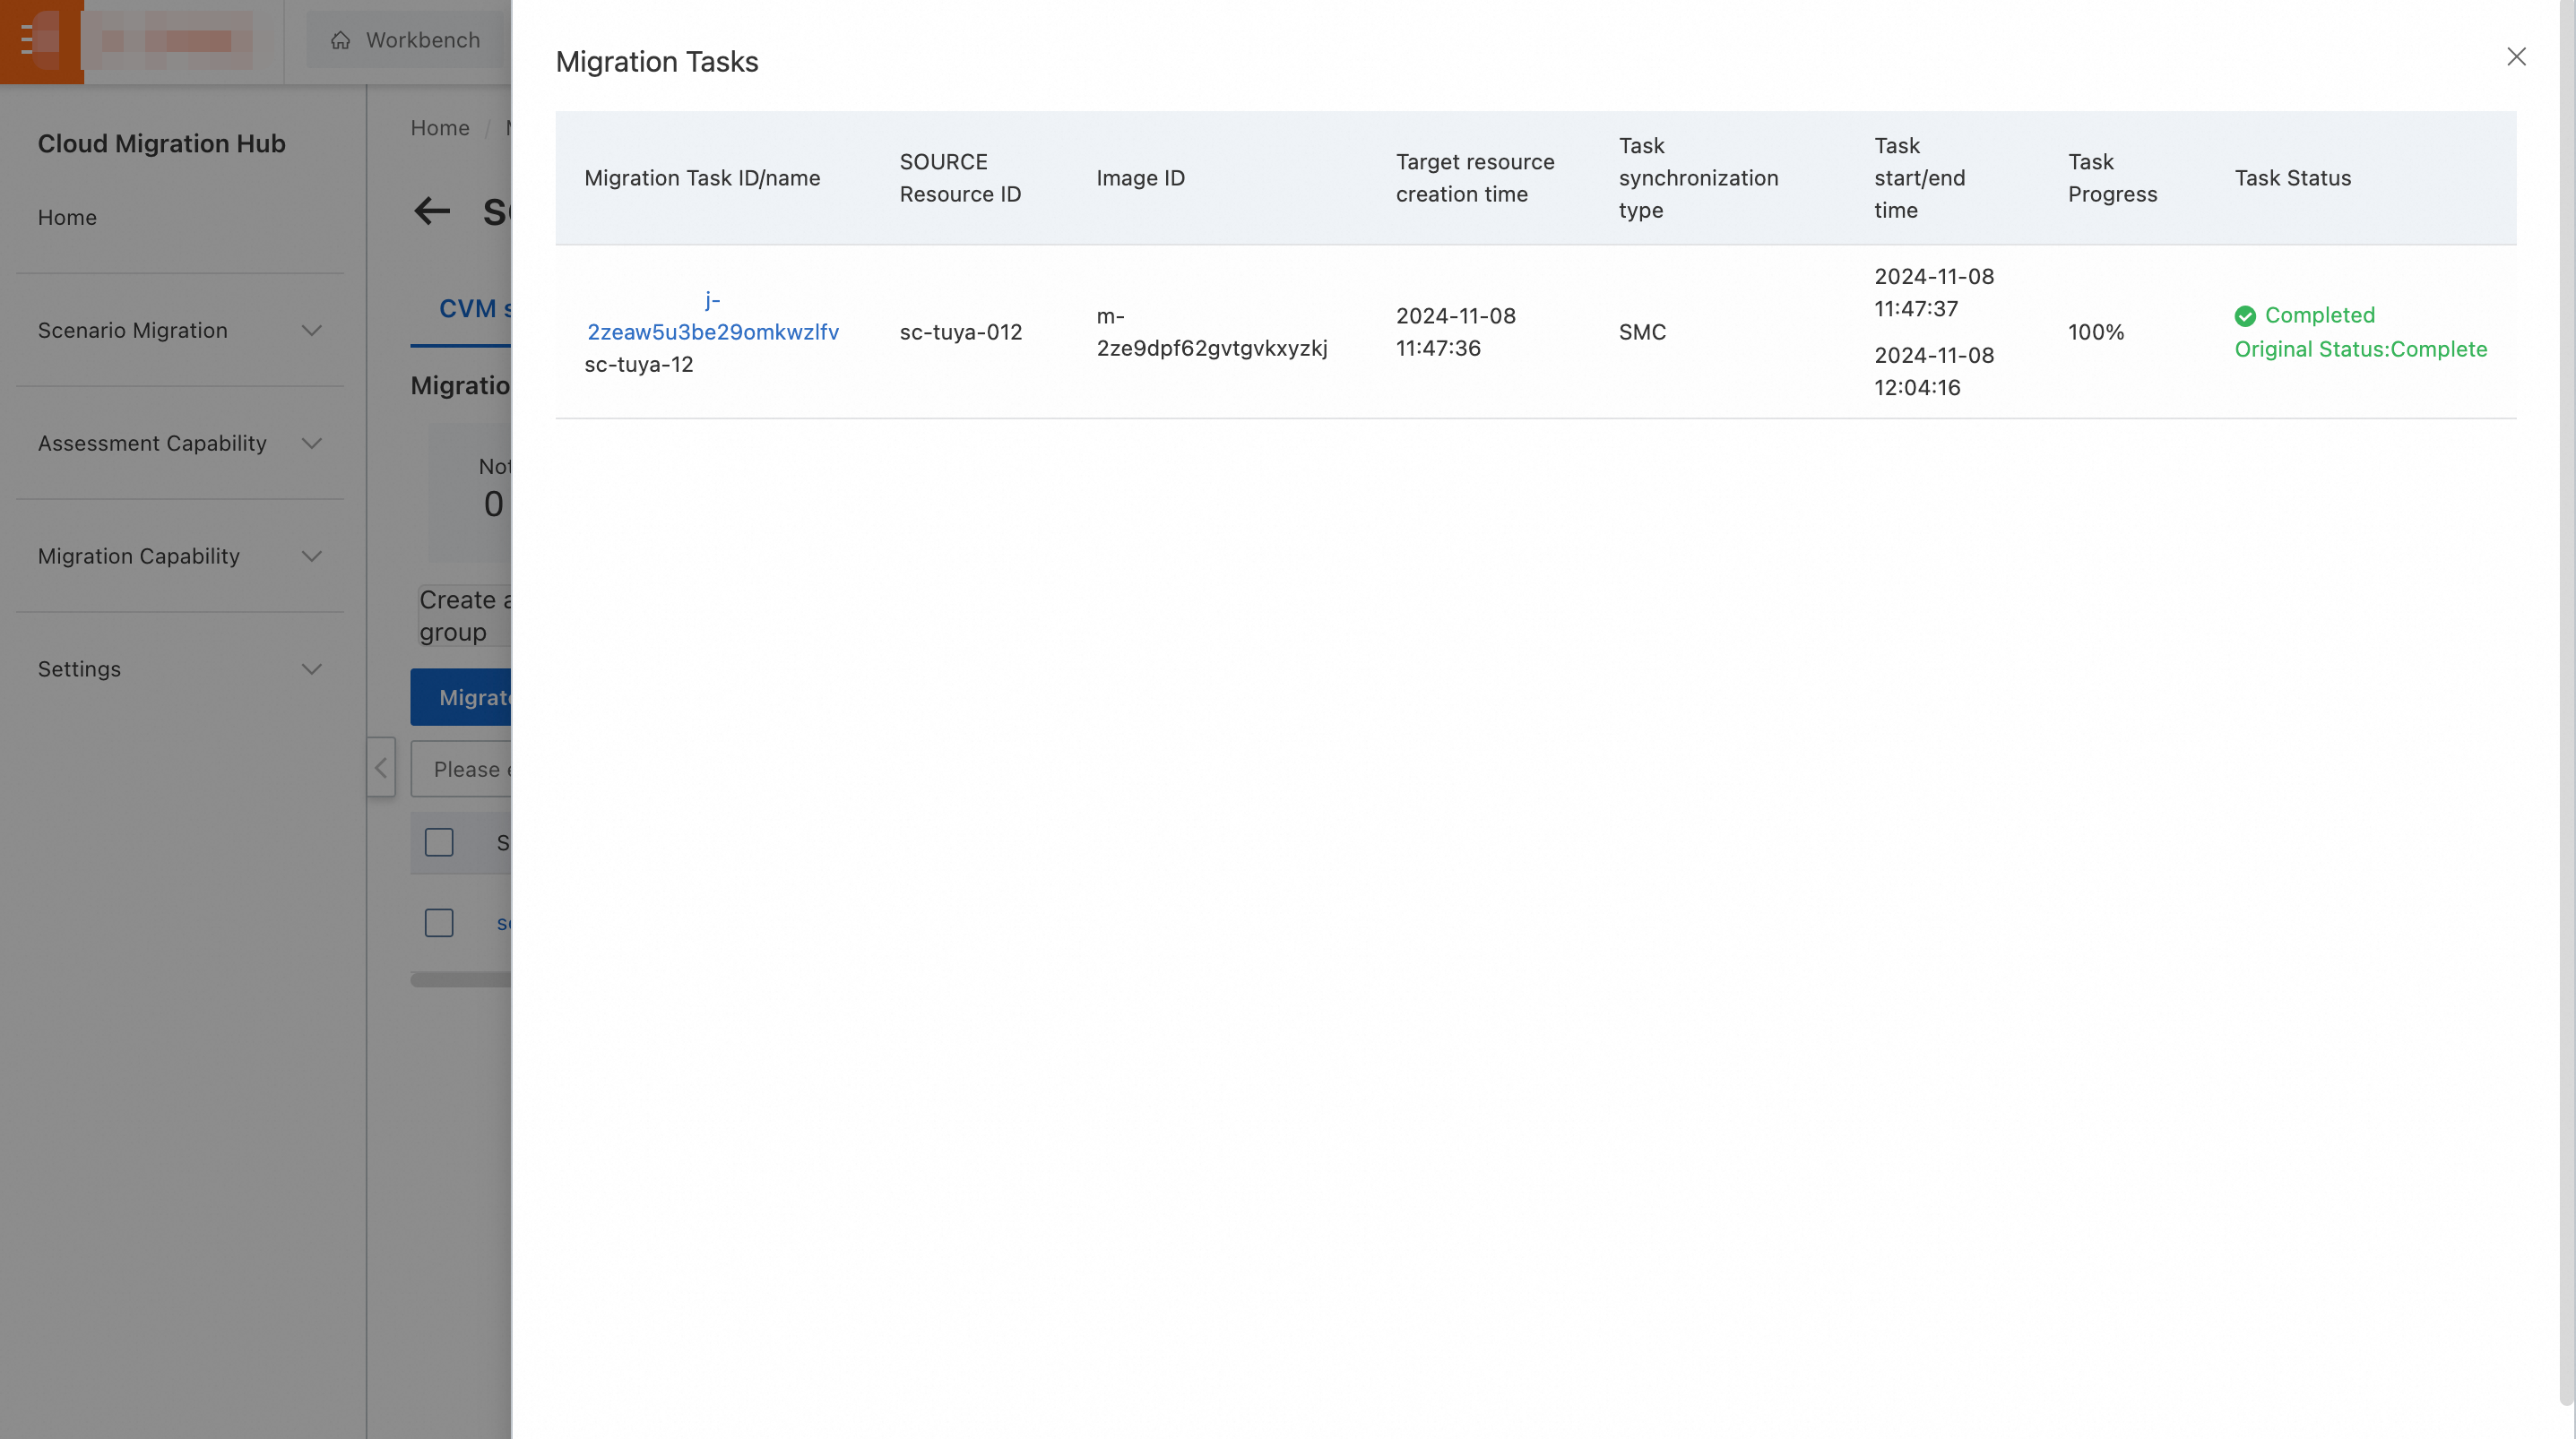Click the Workbench home icon
Image resolution: width=2576 pixels, height=1439 pixels.
[340, 40]
